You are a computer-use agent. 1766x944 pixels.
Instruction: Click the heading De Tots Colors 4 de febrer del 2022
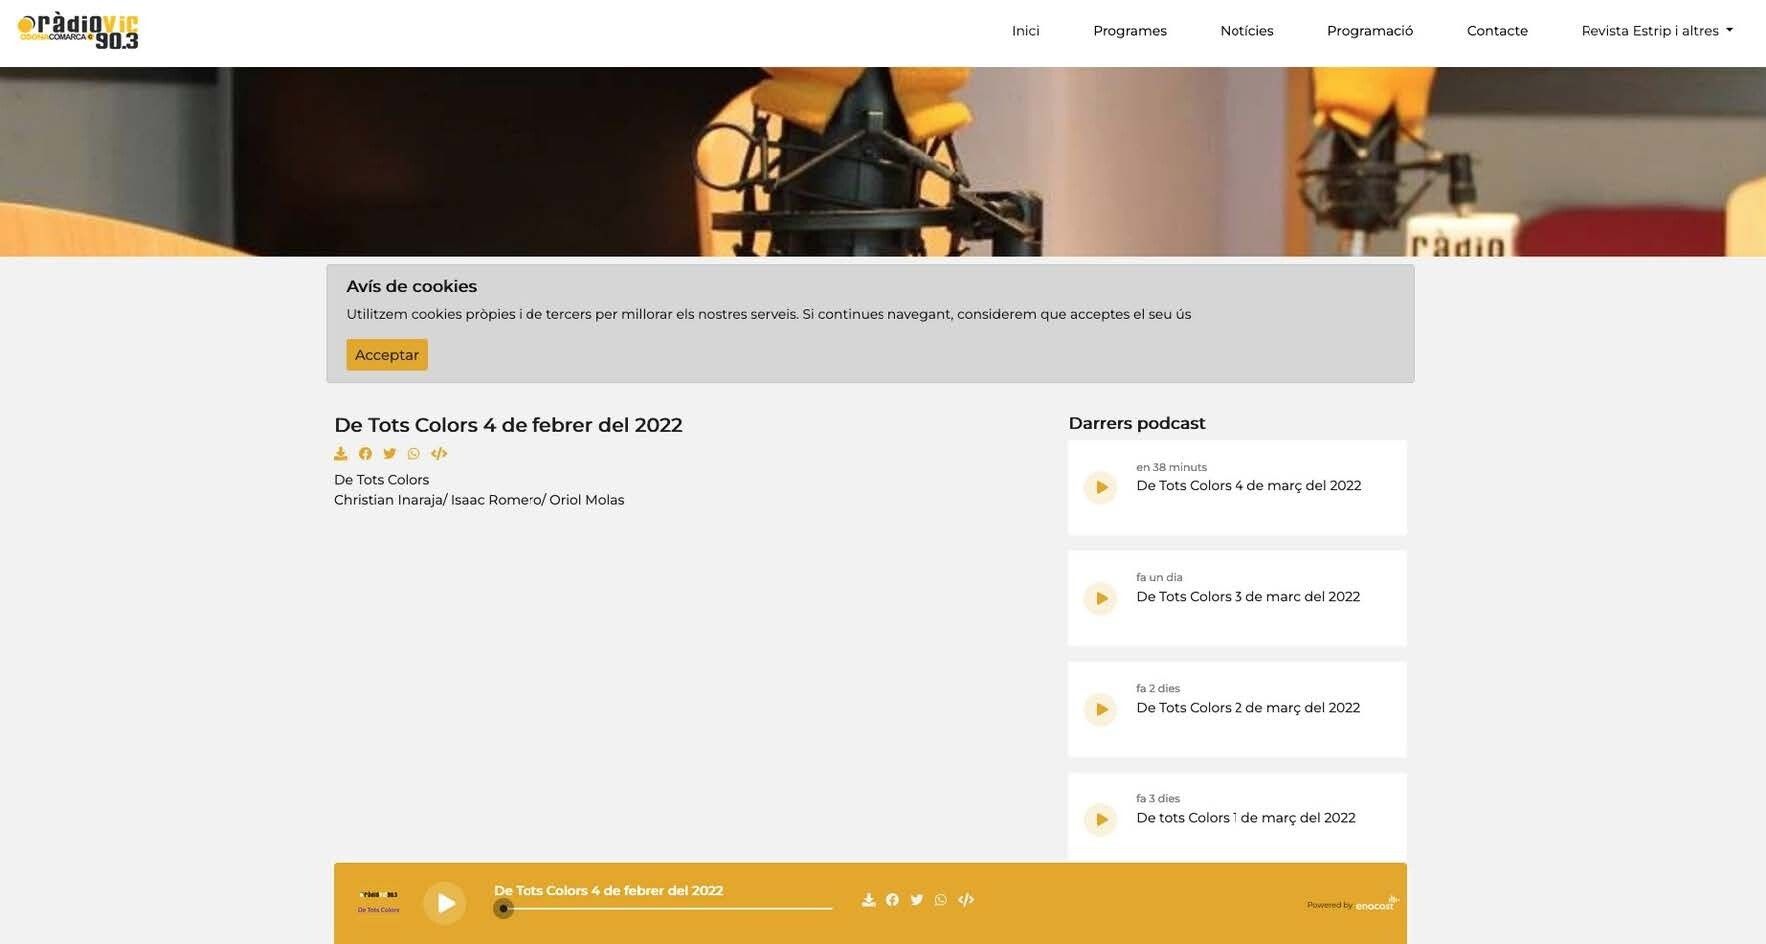(x=508, y=425)
